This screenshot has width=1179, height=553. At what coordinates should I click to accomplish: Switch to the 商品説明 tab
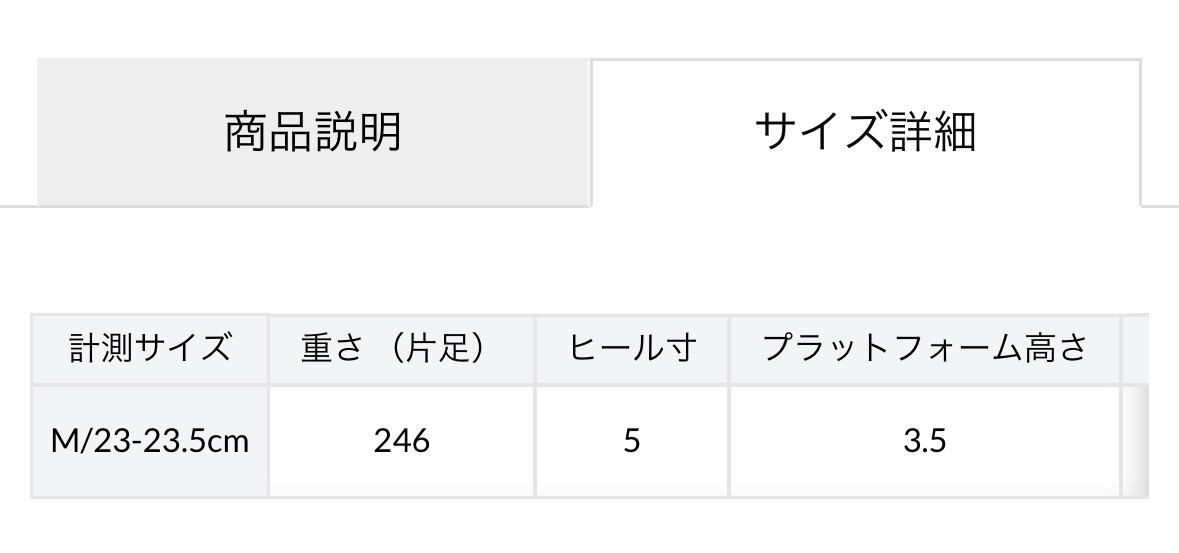coord(312,132)
